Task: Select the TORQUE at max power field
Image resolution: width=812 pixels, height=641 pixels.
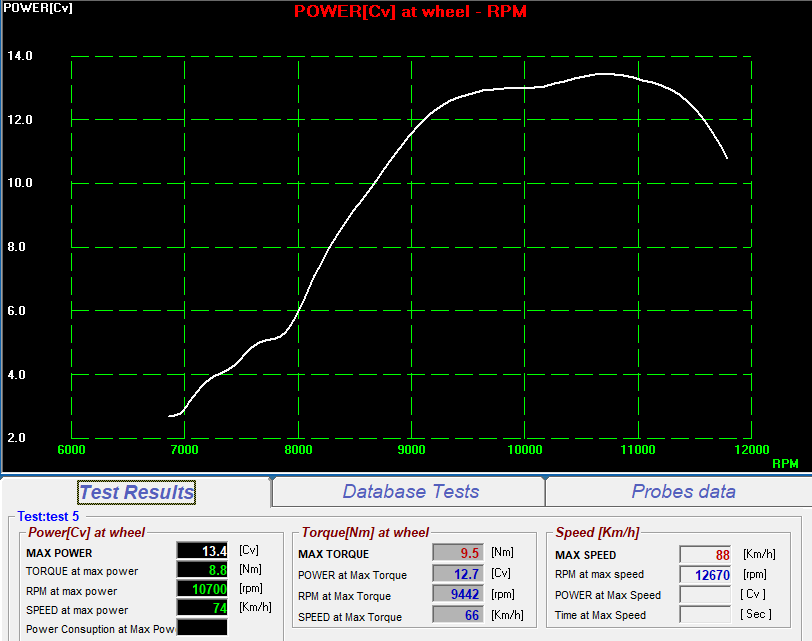Action: coord(203,570)
